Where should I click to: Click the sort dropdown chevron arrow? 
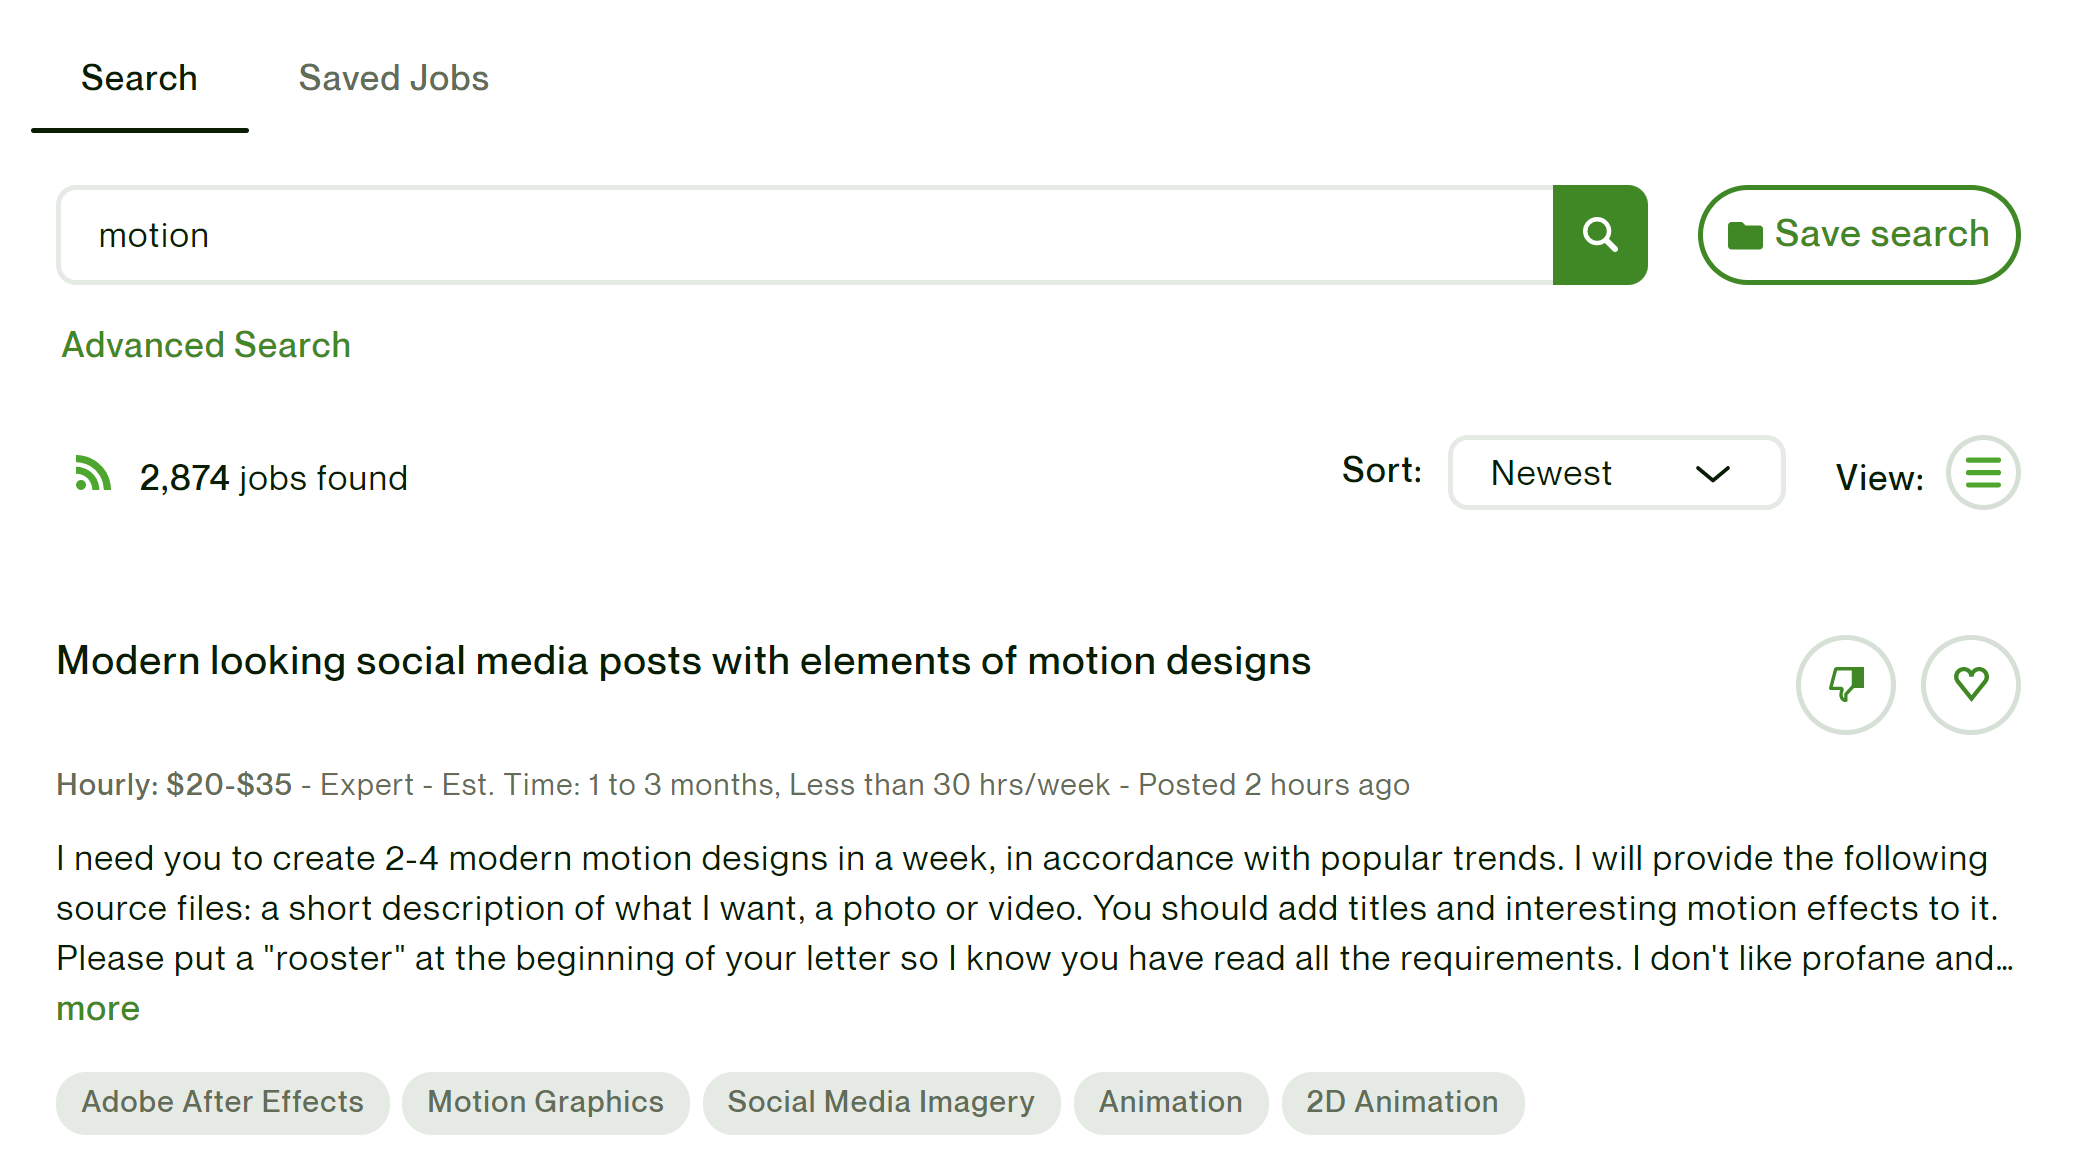[x=1712, y=474]
